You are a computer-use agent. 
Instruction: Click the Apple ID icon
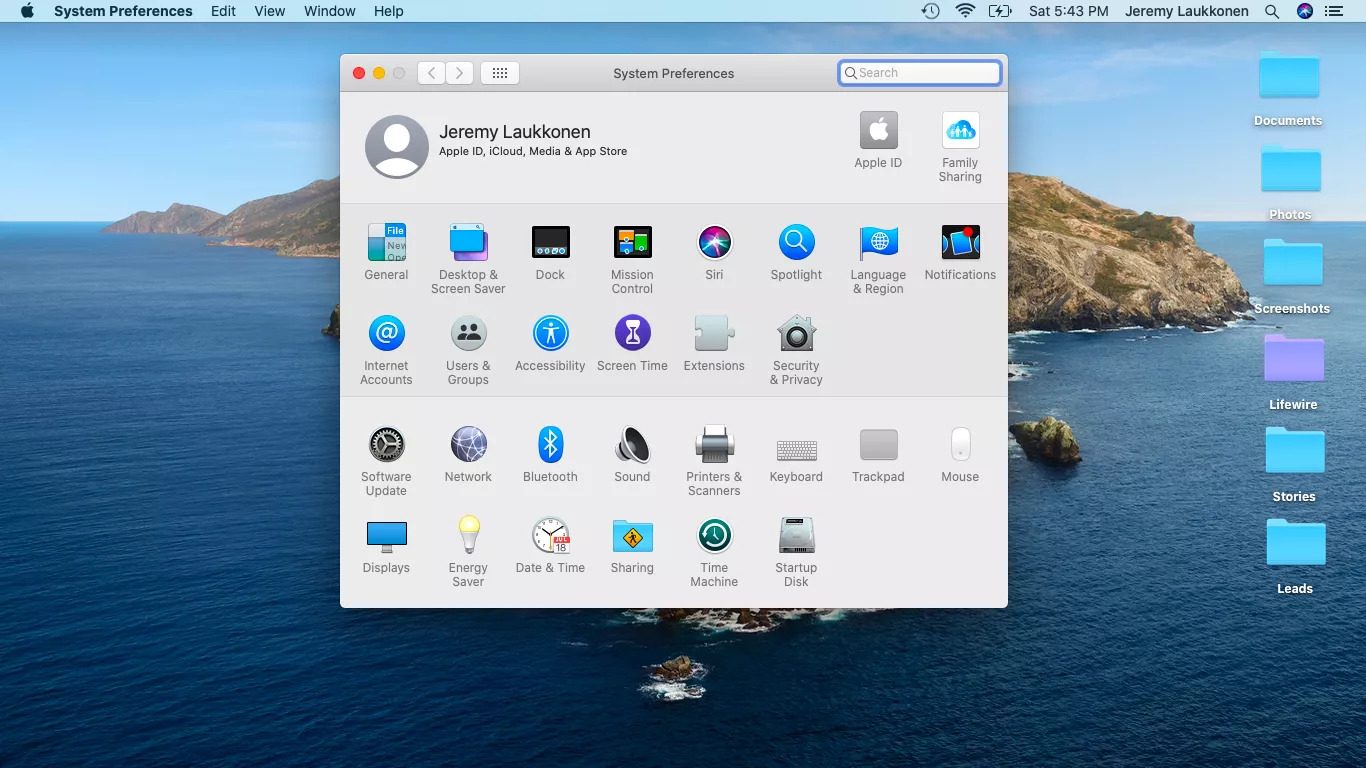pos(878,131)
